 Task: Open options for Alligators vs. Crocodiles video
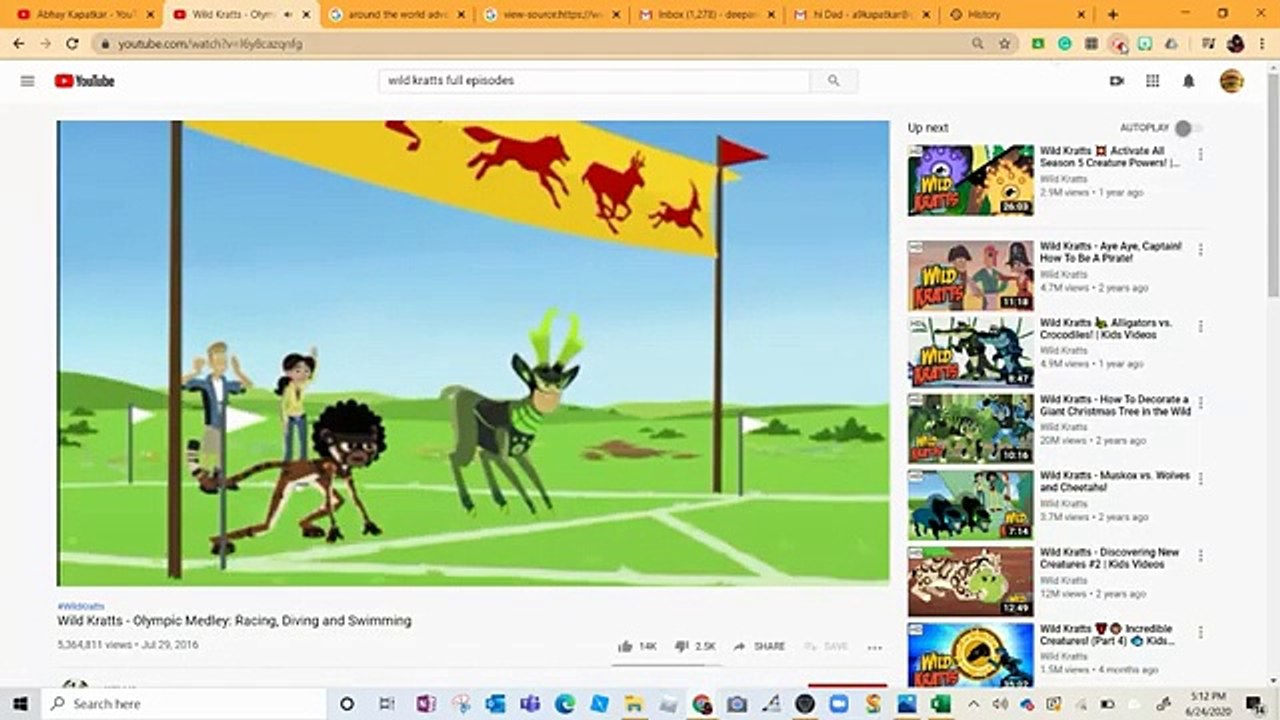1200,327
